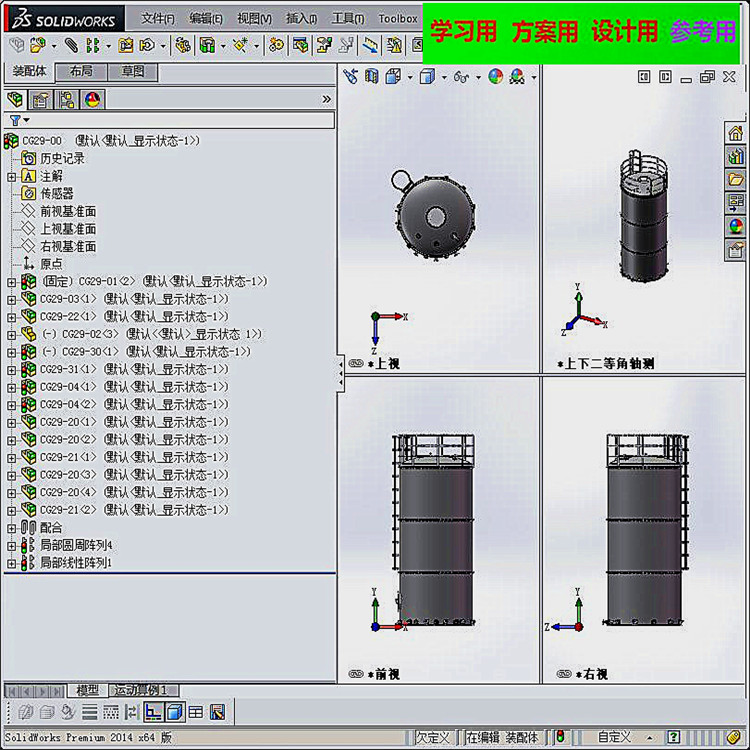Viewport: 750px width, 750px height.
Task: Expand the CG29-03<1> component node
Action: pyautogui.click(x=11, y=300)
